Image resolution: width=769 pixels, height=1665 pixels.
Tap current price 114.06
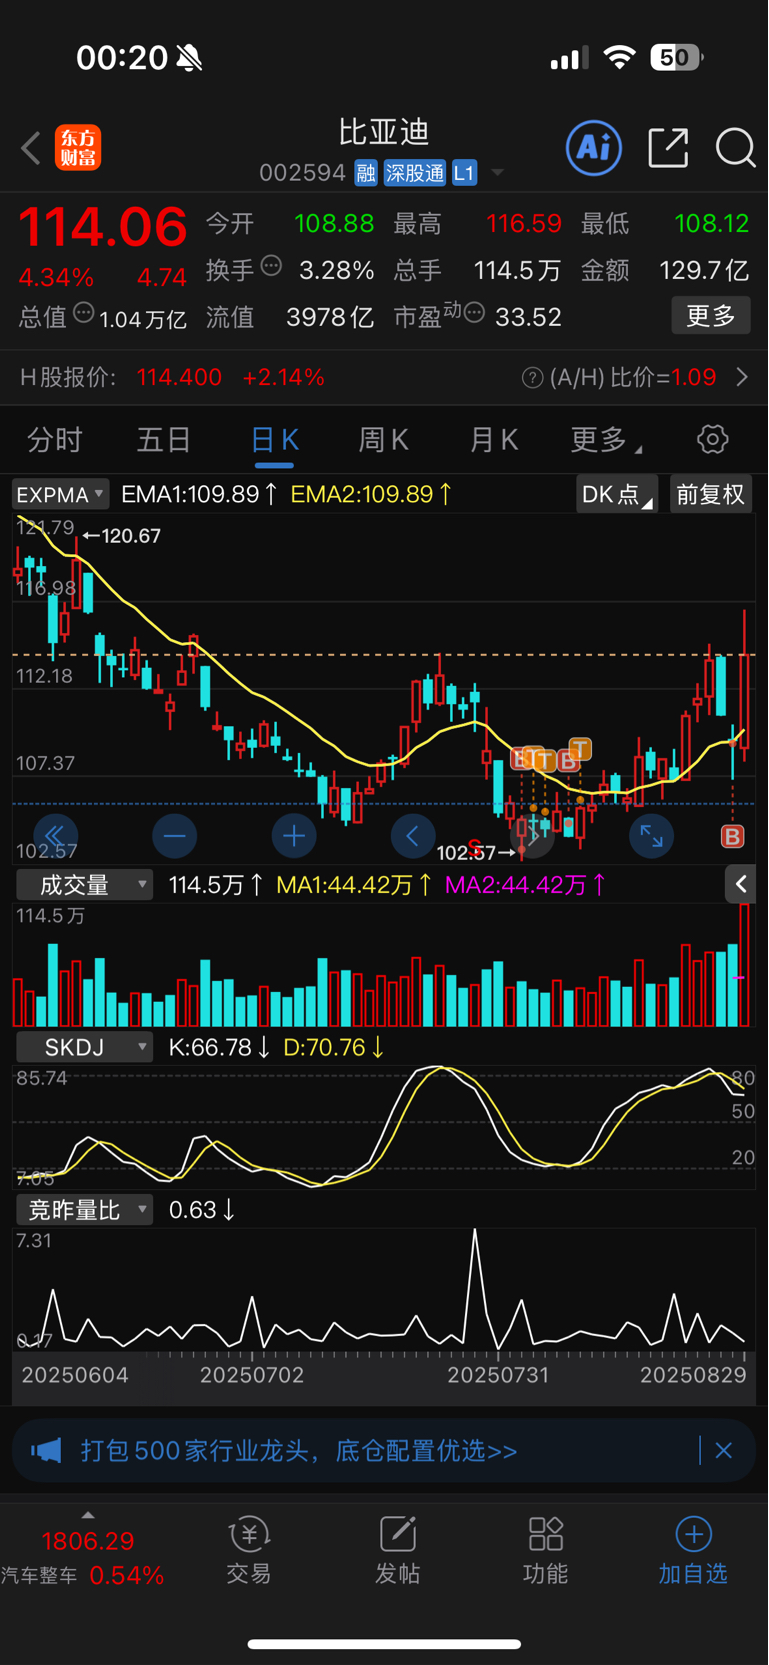pyautogui.click(x=102, y=227)
